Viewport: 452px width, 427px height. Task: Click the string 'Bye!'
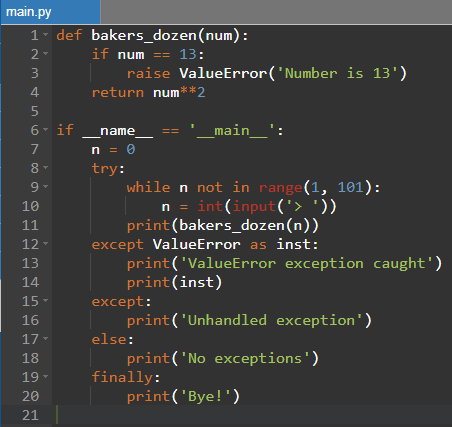pyautogui.click(x=206, y=396)
